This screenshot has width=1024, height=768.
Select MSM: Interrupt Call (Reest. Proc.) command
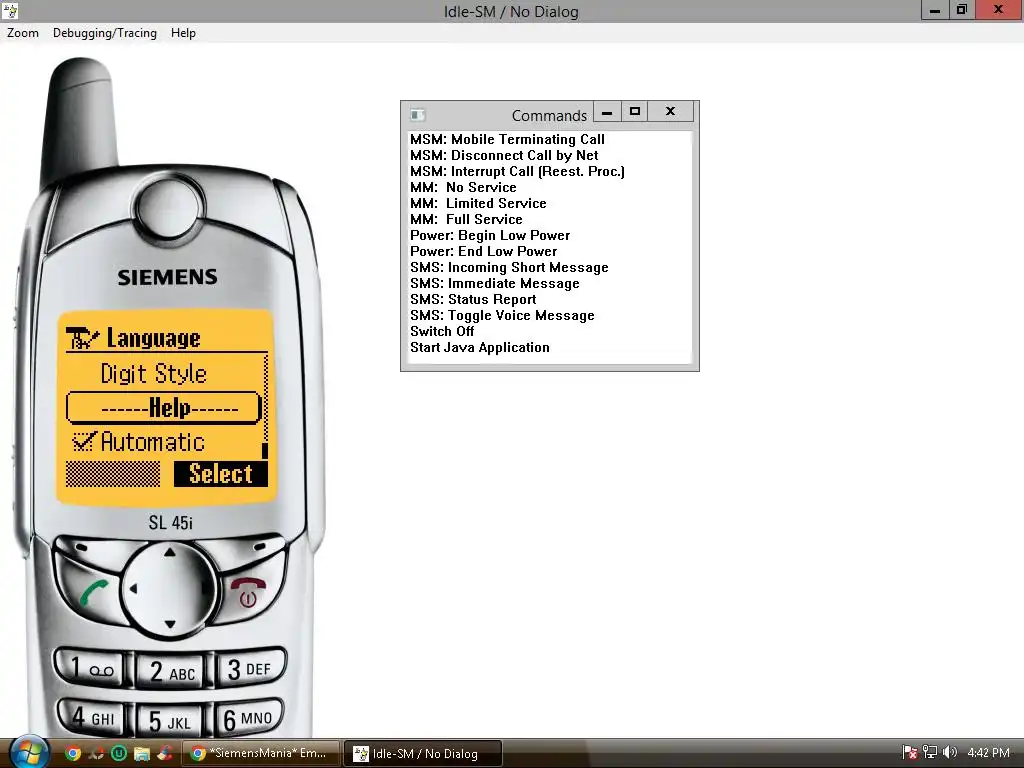coord(517,171)
